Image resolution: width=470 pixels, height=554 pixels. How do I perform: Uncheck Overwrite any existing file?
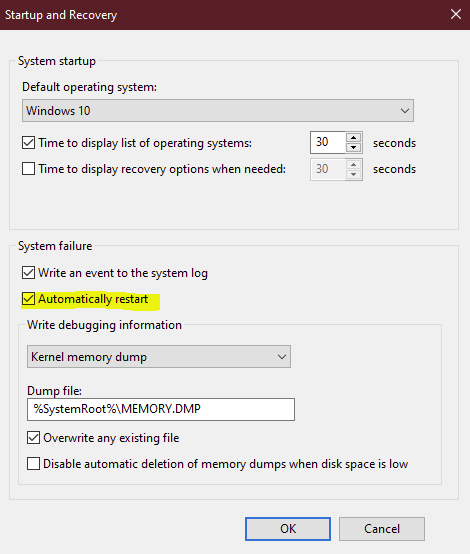coord(33,438)
